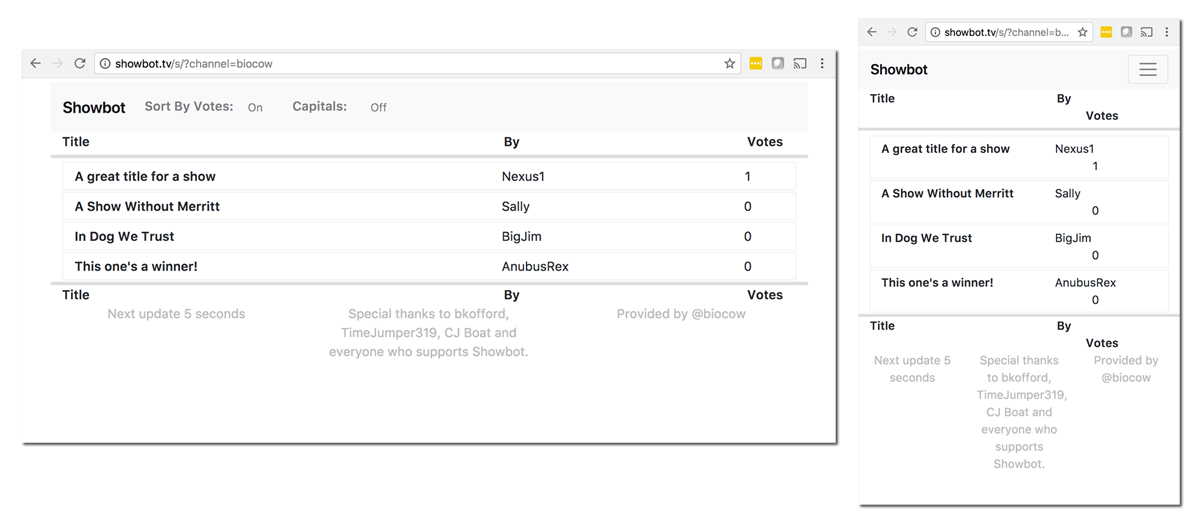Select the 'In Dog We Trust' row in the wide window
Viewport: 1200px width, 523px height.
(x=429, y=236)
